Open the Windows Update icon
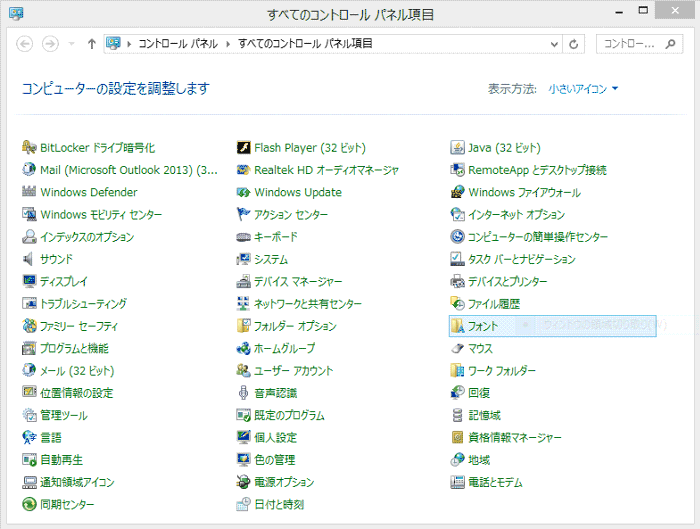 click(x=243, y=192)
